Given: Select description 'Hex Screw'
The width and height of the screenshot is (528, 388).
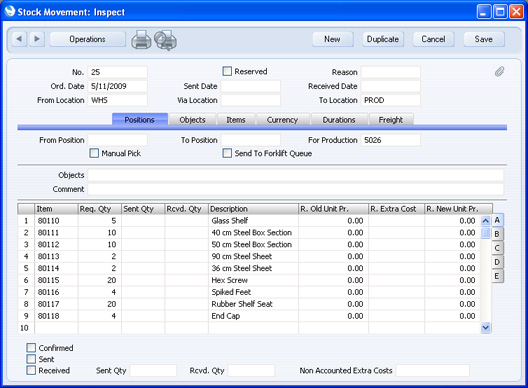Looking at the screenshot, I should 253,280.
